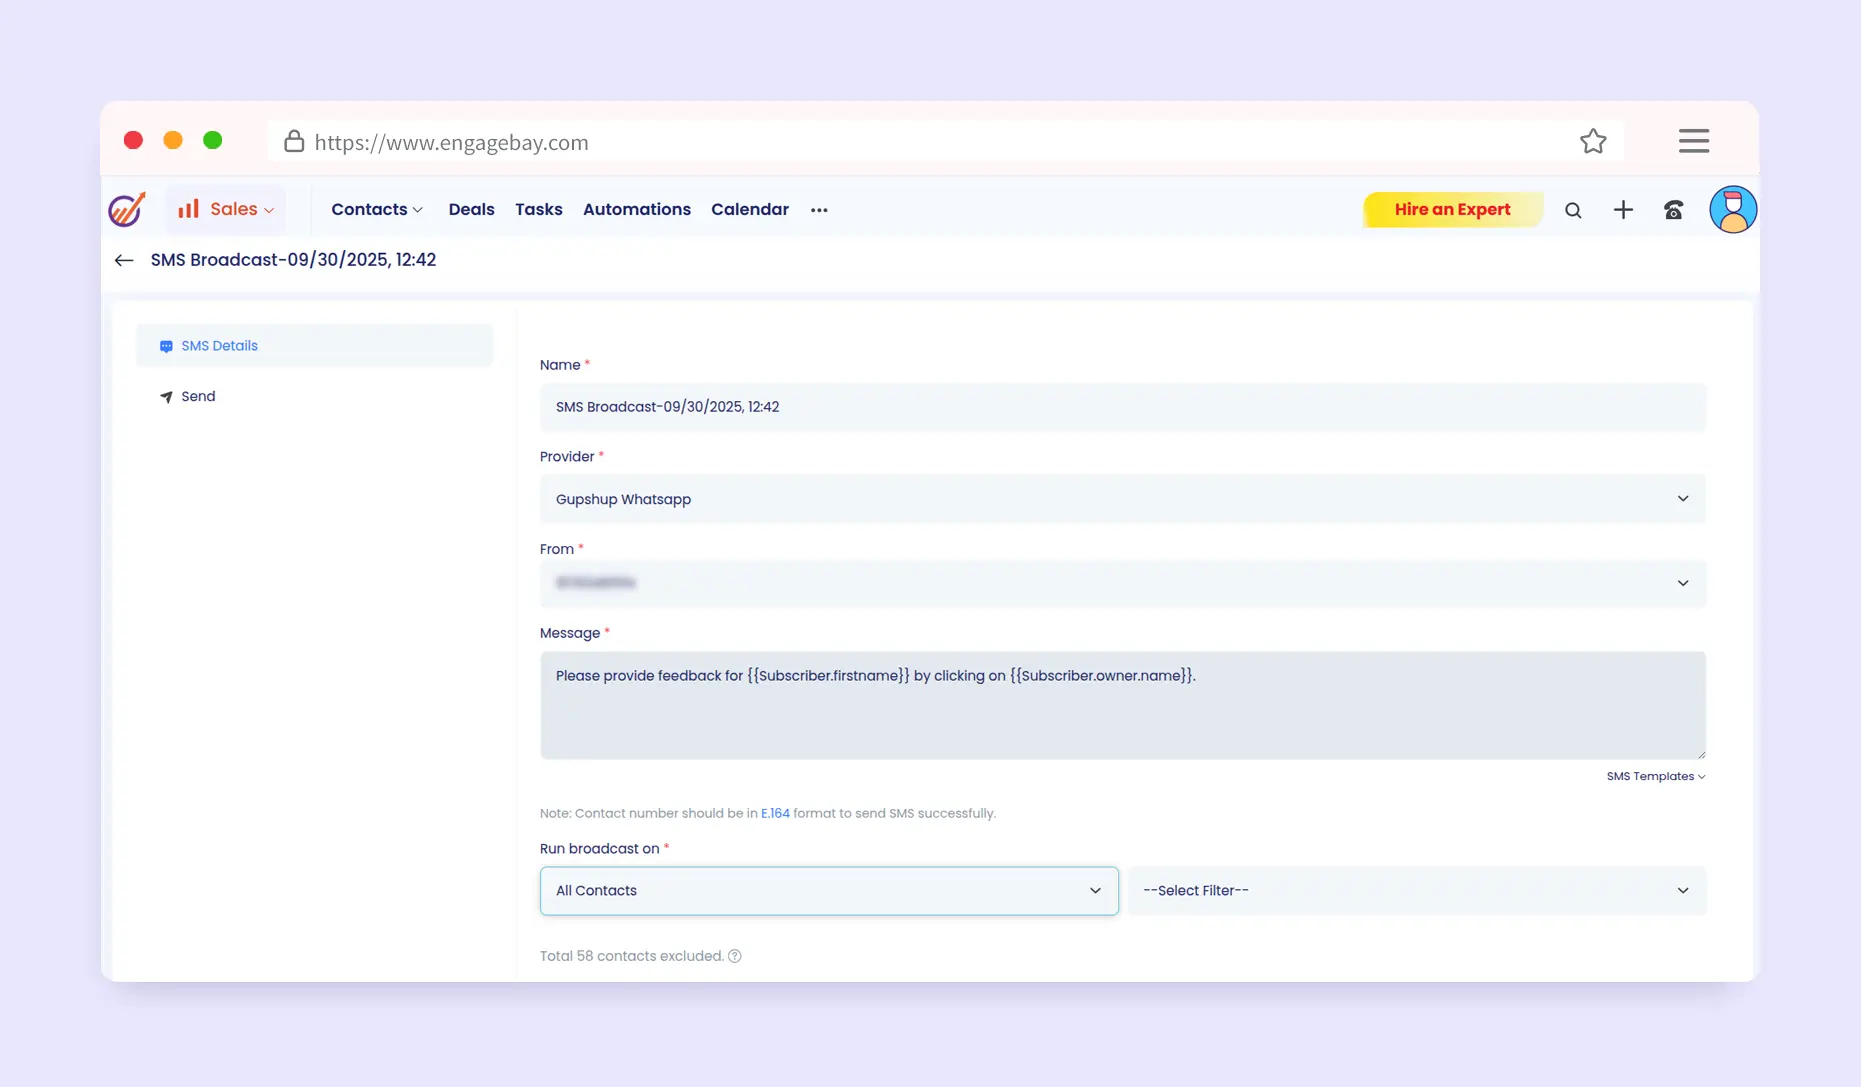
Task: Expand the Run broadcast on All Contacts dropdown
Action: point(828,891)
